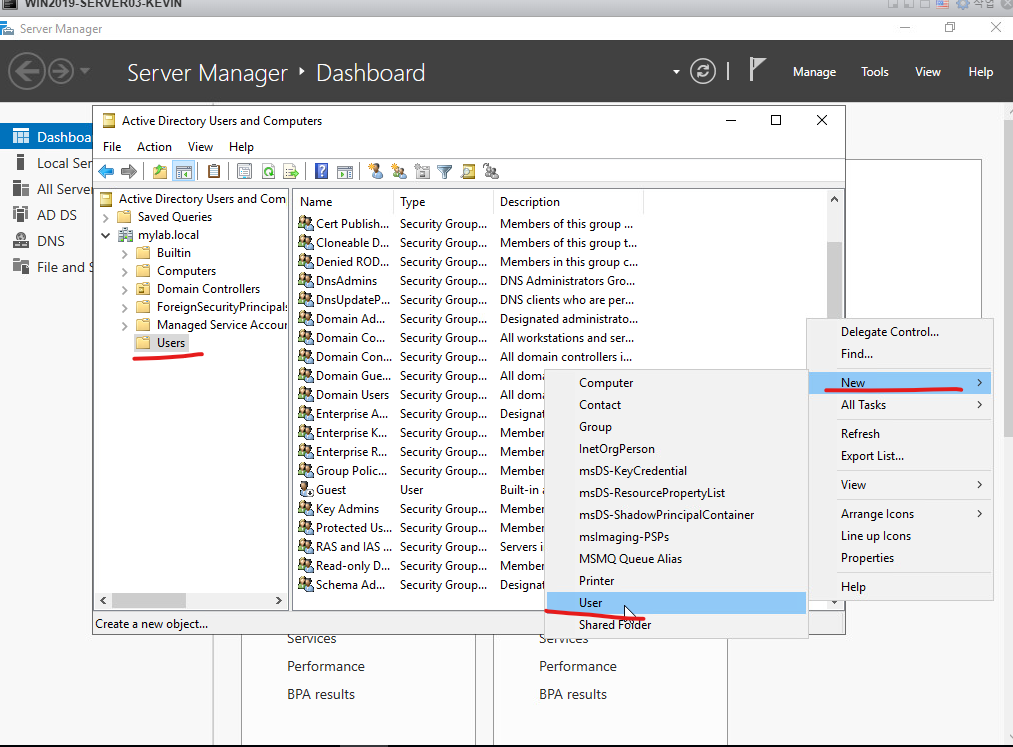Toggle Show/Hide Action Pane icon
The height and width of the screenshot is (747, 1013).
tap(345, 171)
